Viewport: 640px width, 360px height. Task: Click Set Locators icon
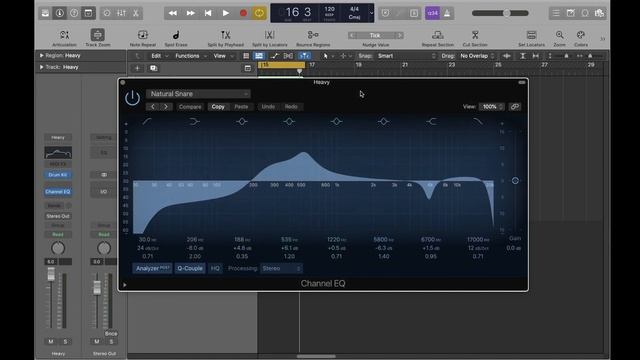(531, 35)
